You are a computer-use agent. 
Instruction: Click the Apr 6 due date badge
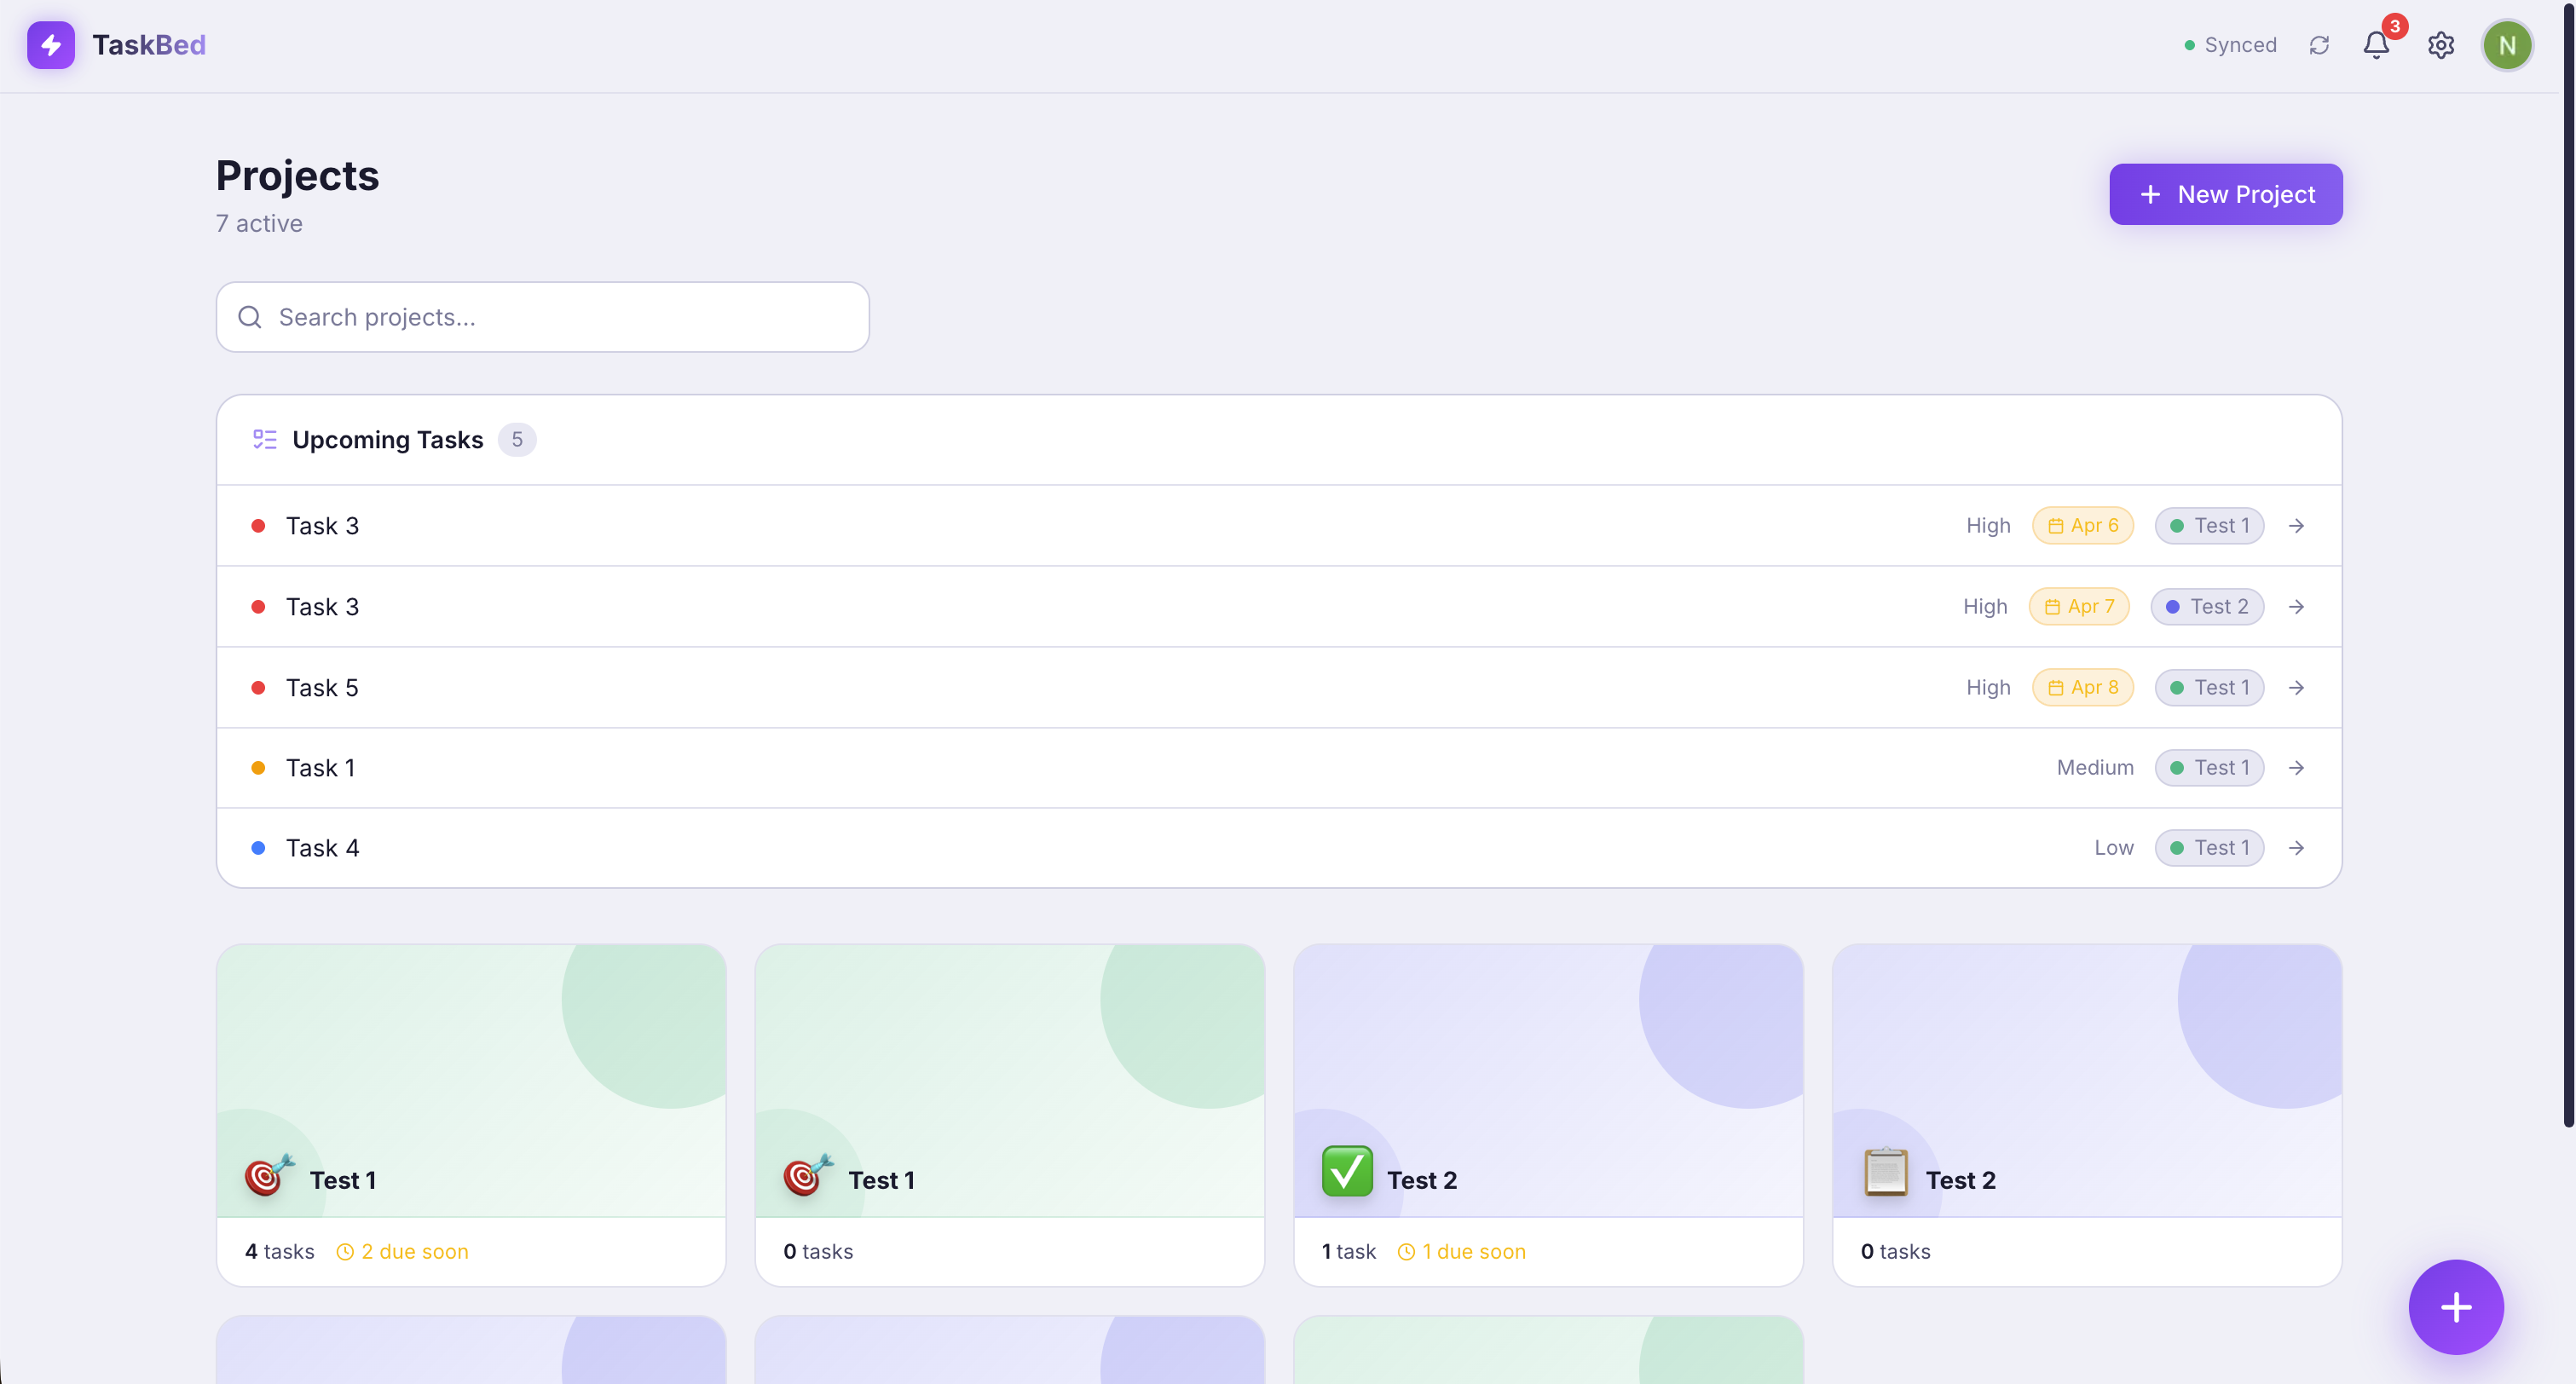coord(2082,526)
